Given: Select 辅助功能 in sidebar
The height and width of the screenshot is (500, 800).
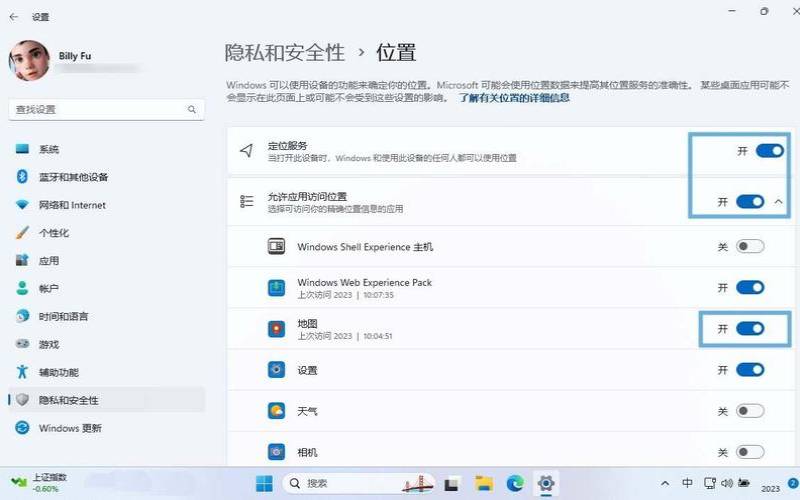Looking at the screenshot, I should (106, 372).
